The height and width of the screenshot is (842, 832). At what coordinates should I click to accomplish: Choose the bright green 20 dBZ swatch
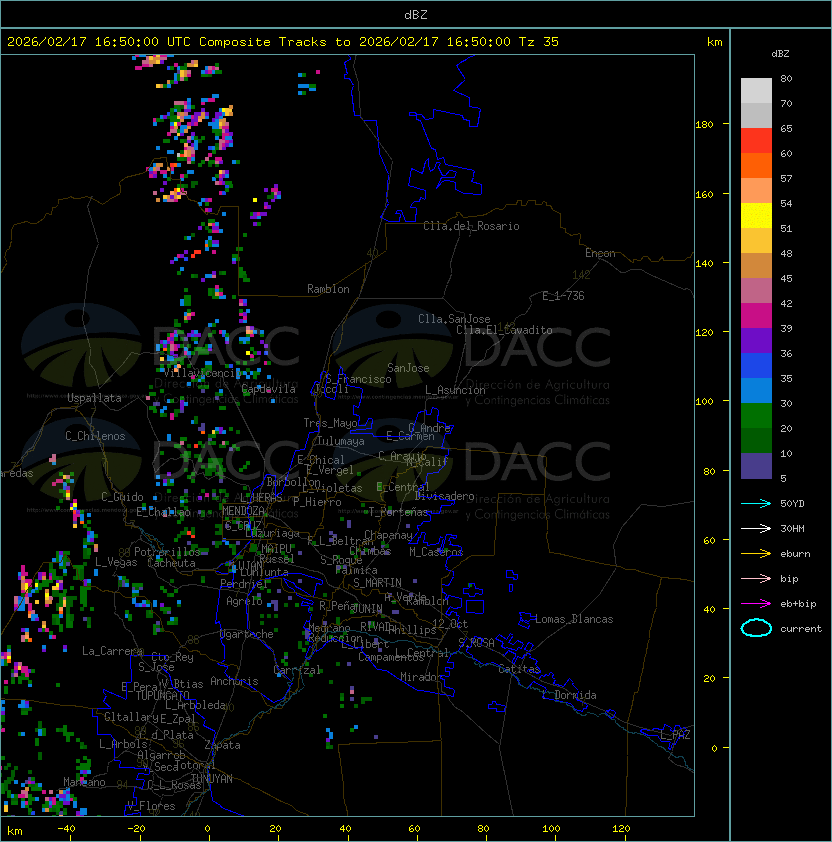click(x=756, y=416)
